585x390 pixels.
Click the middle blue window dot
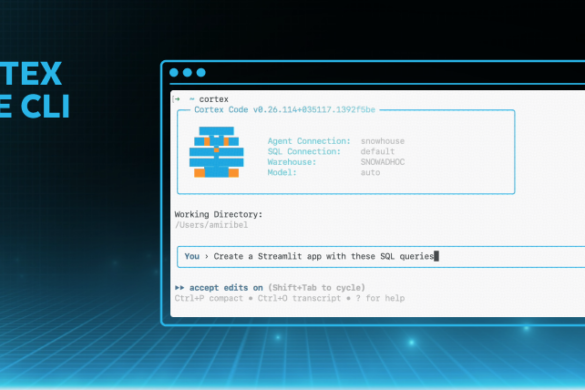click(x=187, y=72)
